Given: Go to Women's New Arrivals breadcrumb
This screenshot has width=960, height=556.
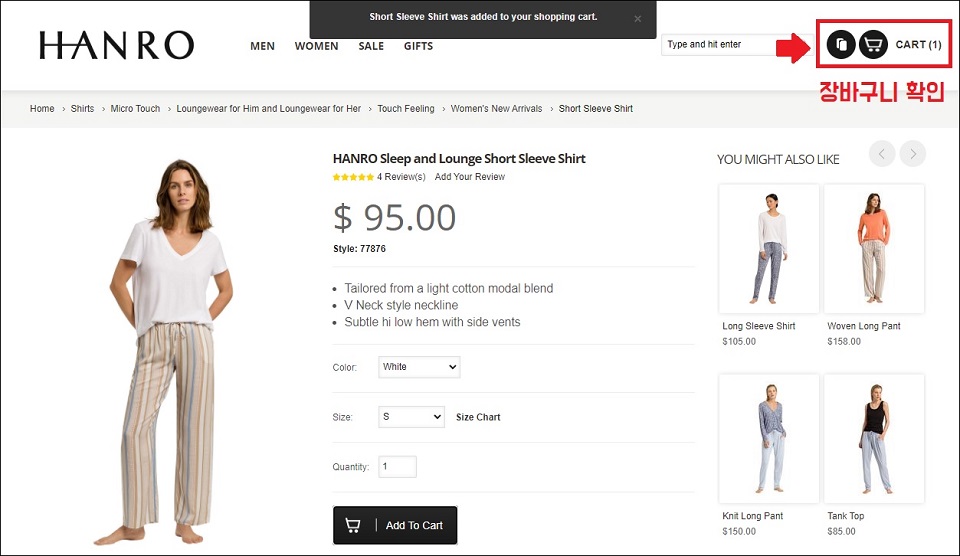Looking at the screenshot, I should coord(497,108).
